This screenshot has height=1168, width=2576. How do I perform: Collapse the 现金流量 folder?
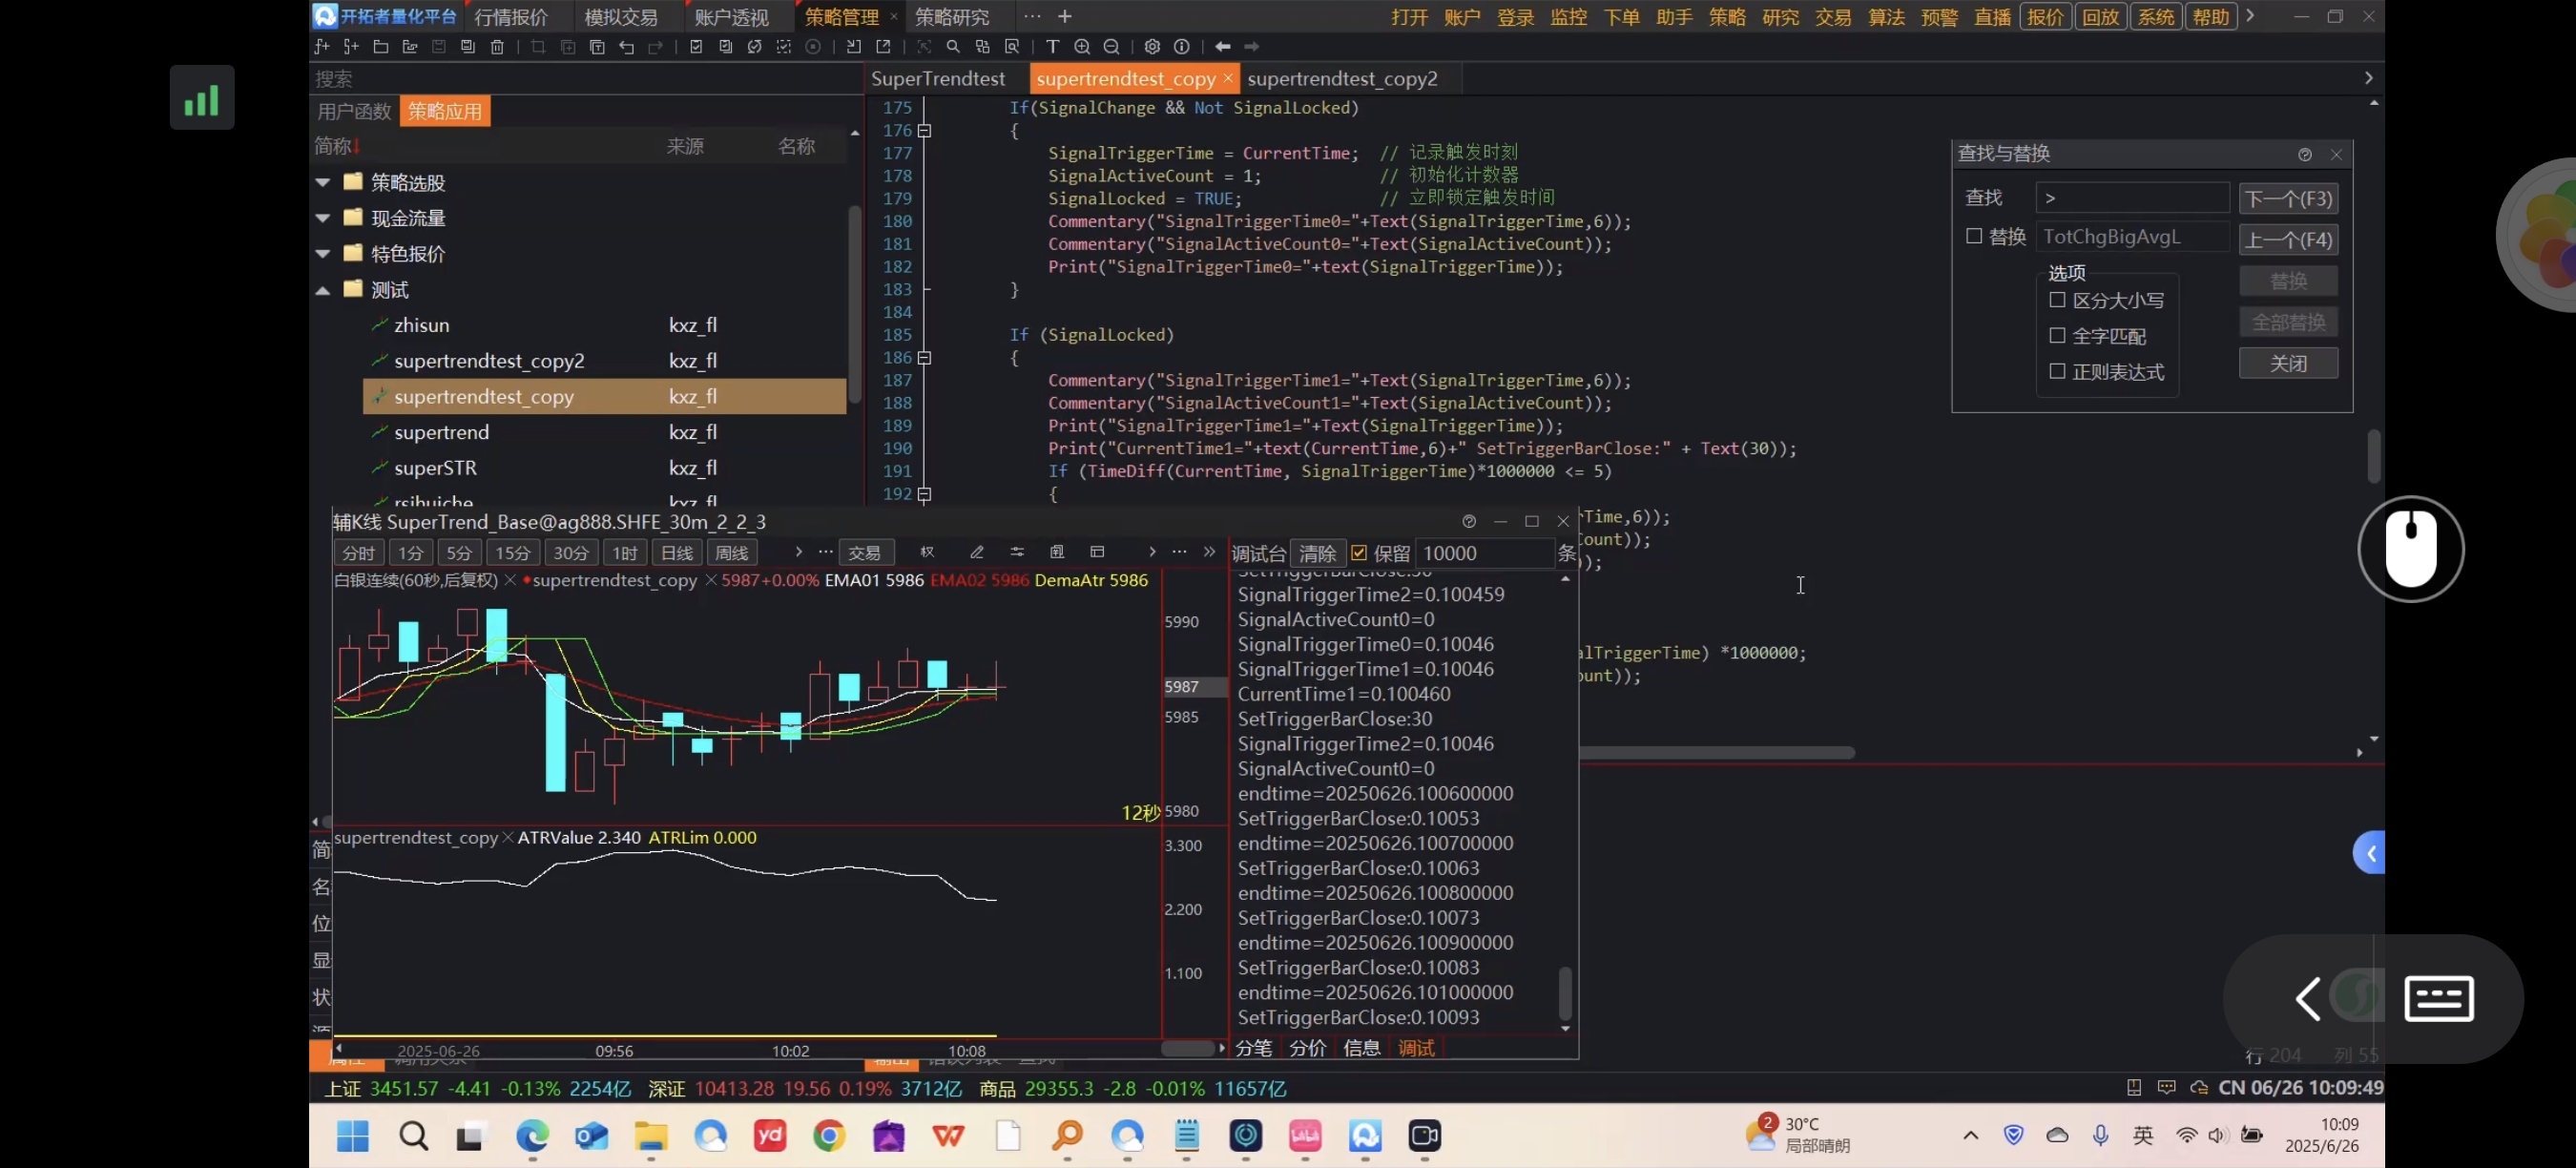coord(323,218)
